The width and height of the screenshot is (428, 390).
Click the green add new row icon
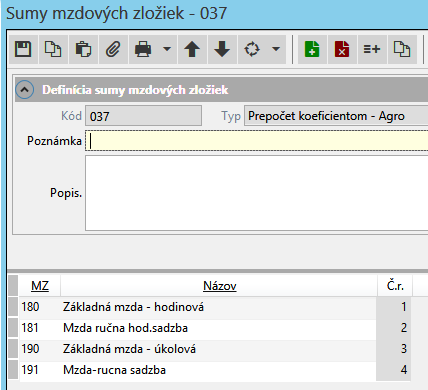312,49
